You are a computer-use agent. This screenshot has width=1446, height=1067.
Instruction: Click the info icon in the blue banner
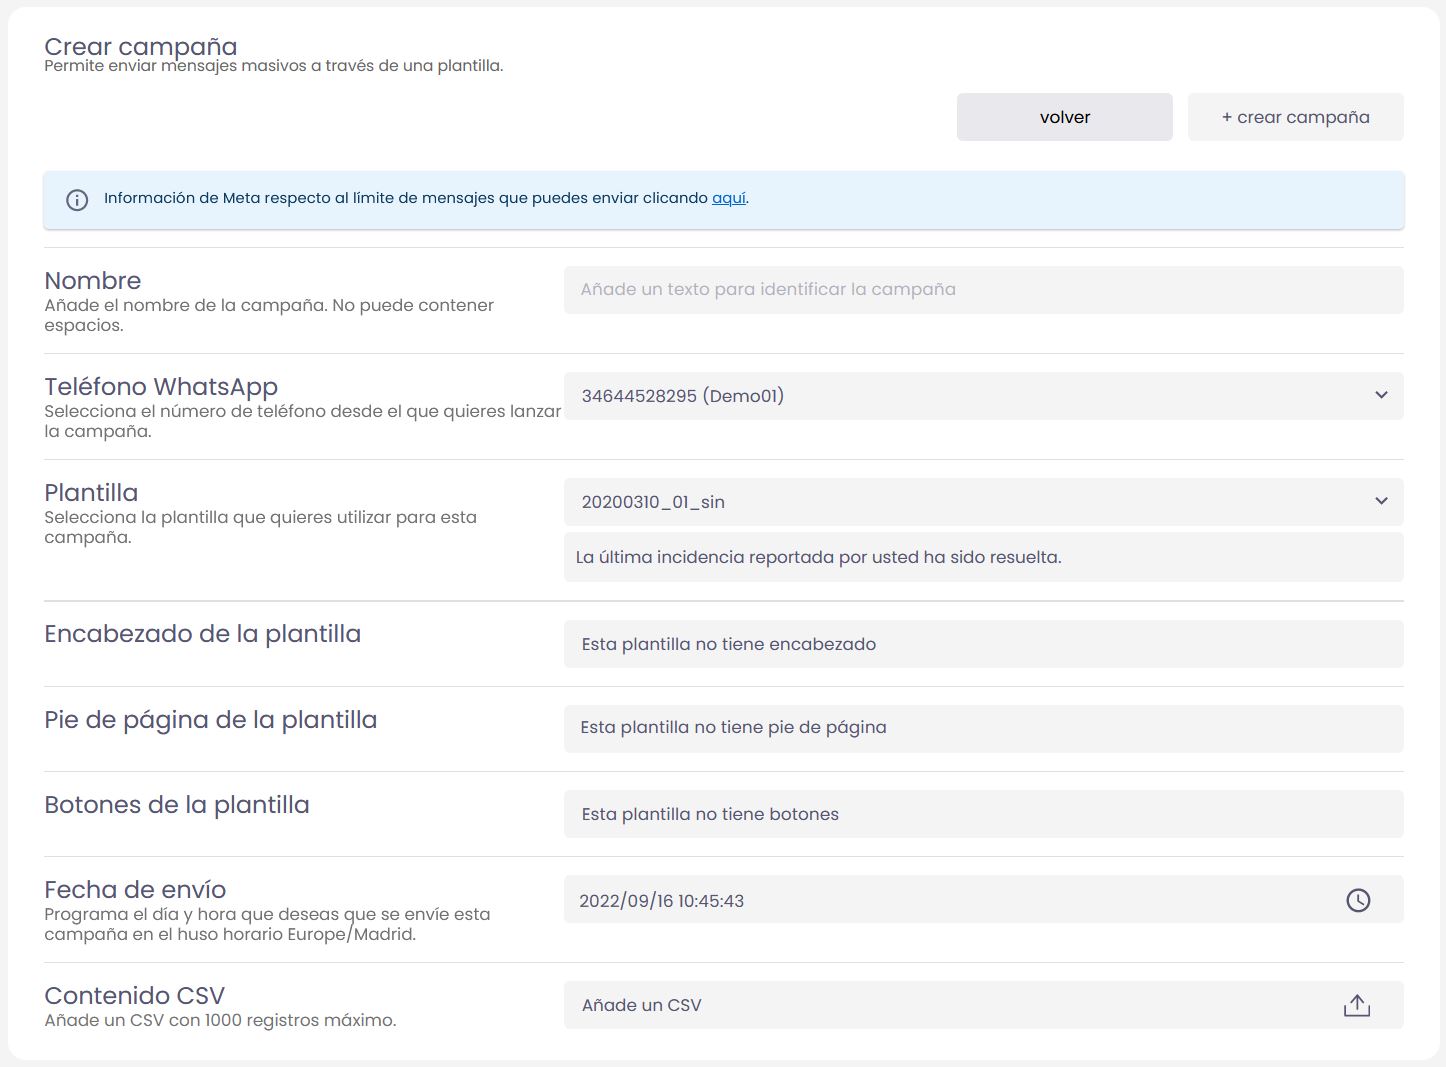pyautogui.click(x=77, y=200)
